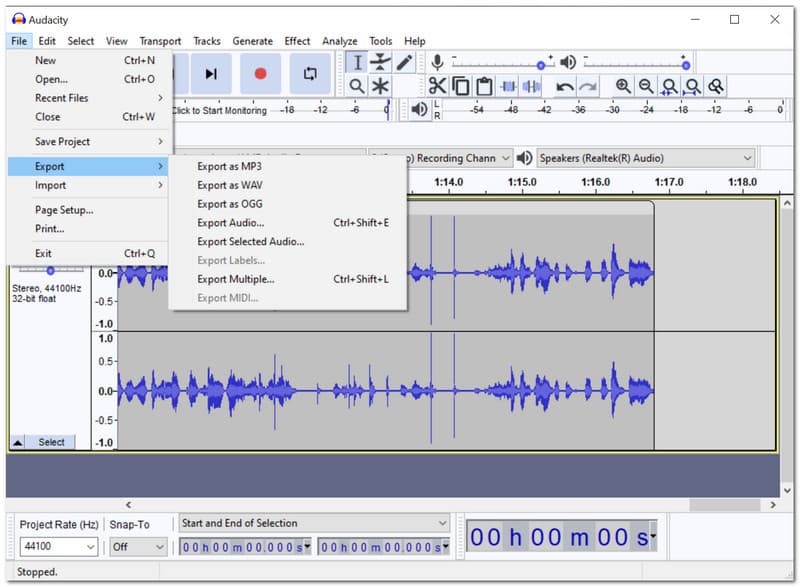Click the track Select button

point(52,442)
